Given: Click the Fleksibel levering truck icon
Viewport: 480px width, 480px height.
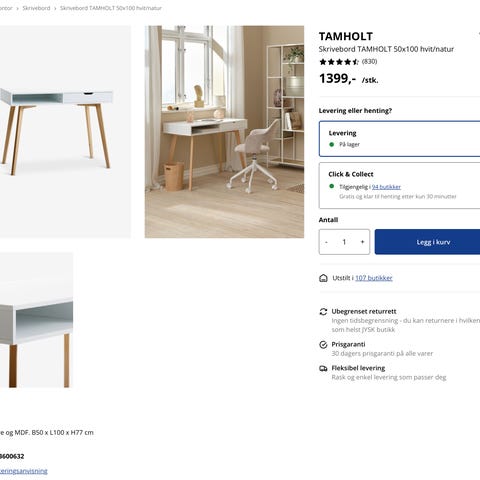Looking at the screenshot, I should tap(323, 368).
